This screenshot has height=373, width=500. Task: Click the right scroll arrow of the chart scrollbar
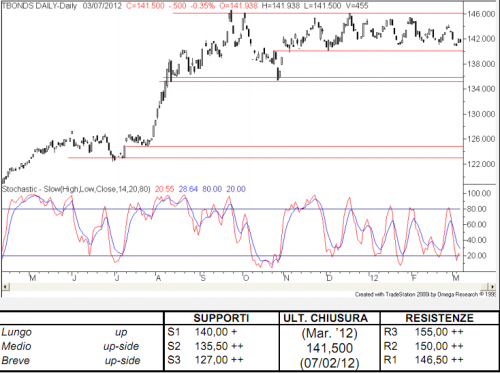pos(492,286)
